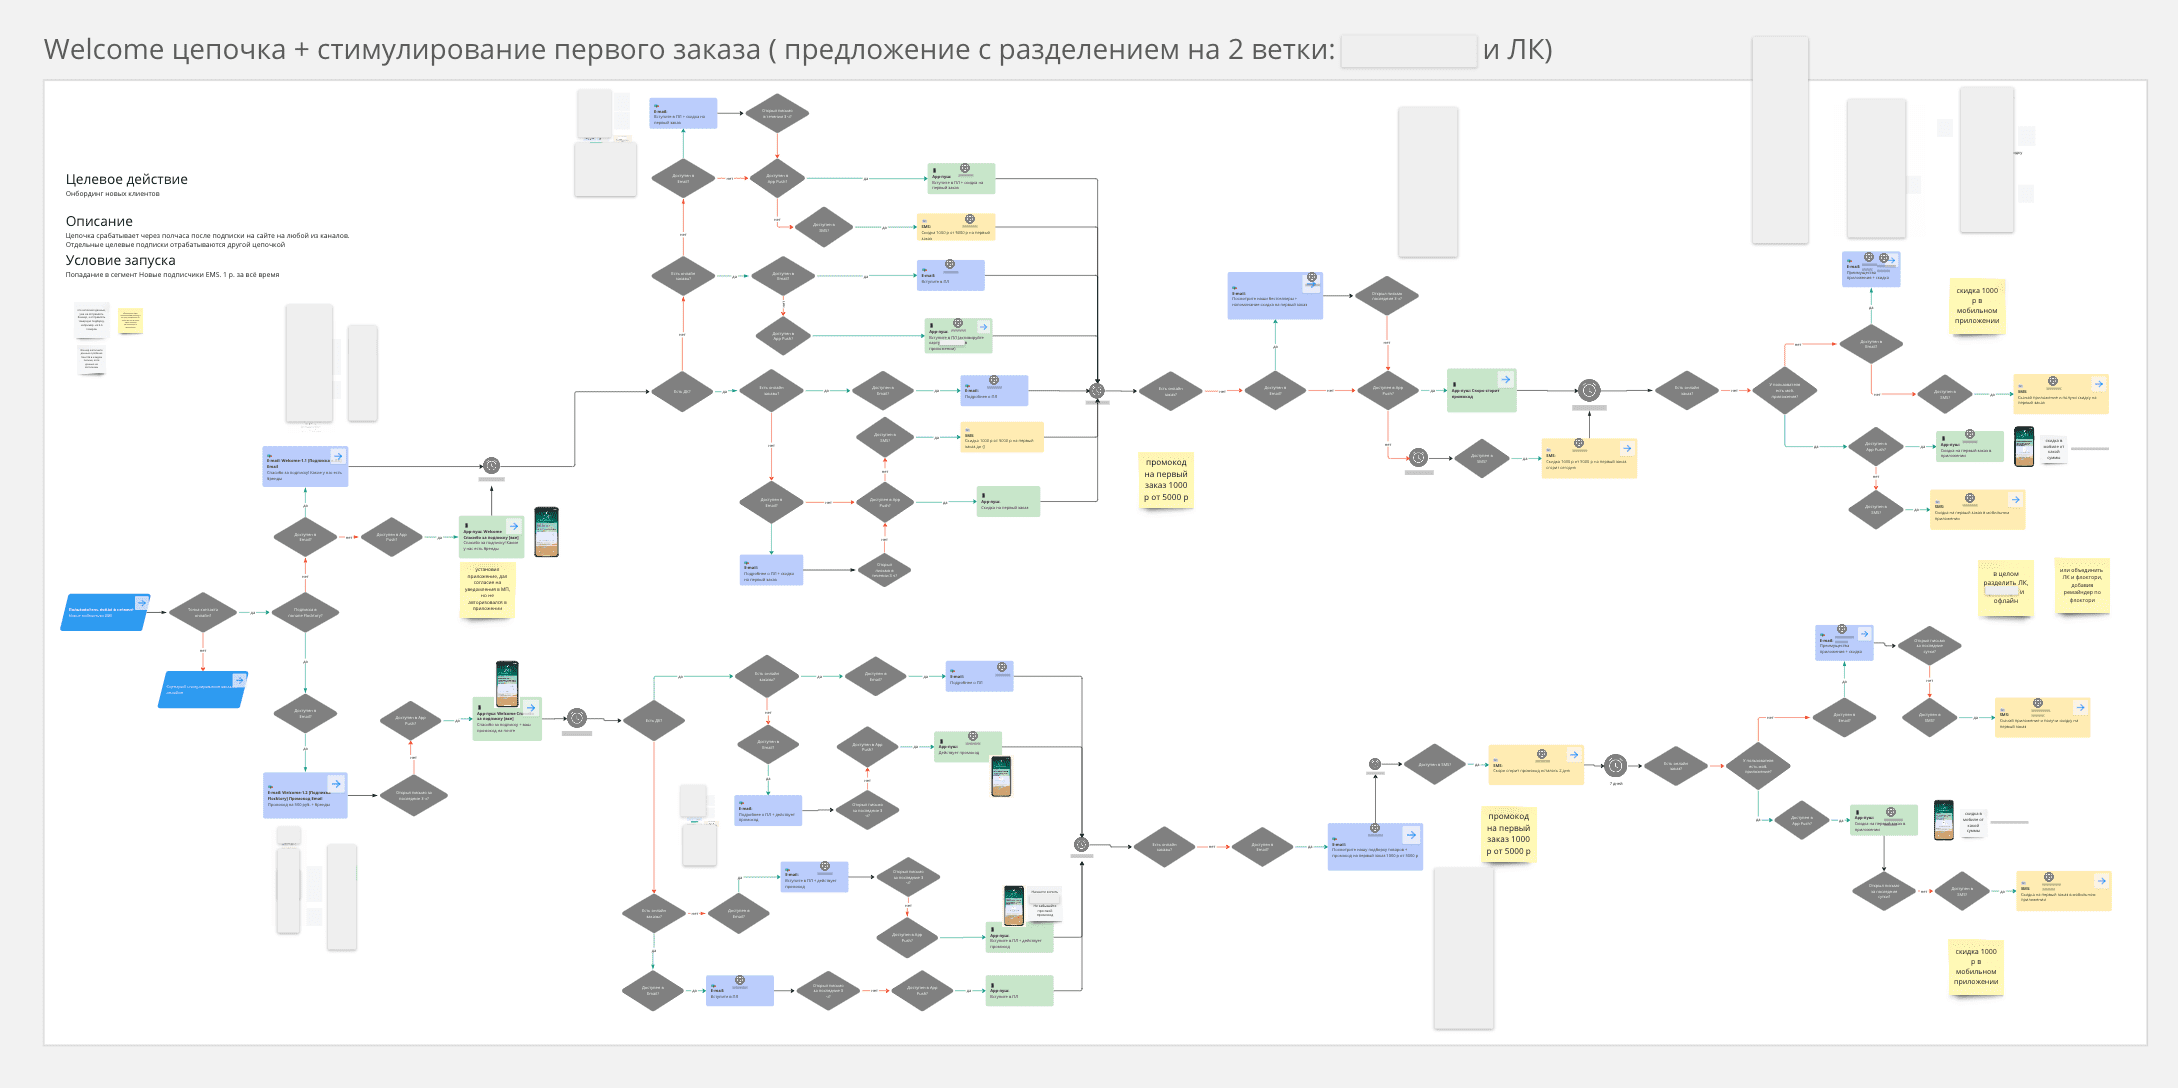Click the 'Условие запуска' heading
This screenshot has height=1088, width=2178.
[x=121, y=260]
